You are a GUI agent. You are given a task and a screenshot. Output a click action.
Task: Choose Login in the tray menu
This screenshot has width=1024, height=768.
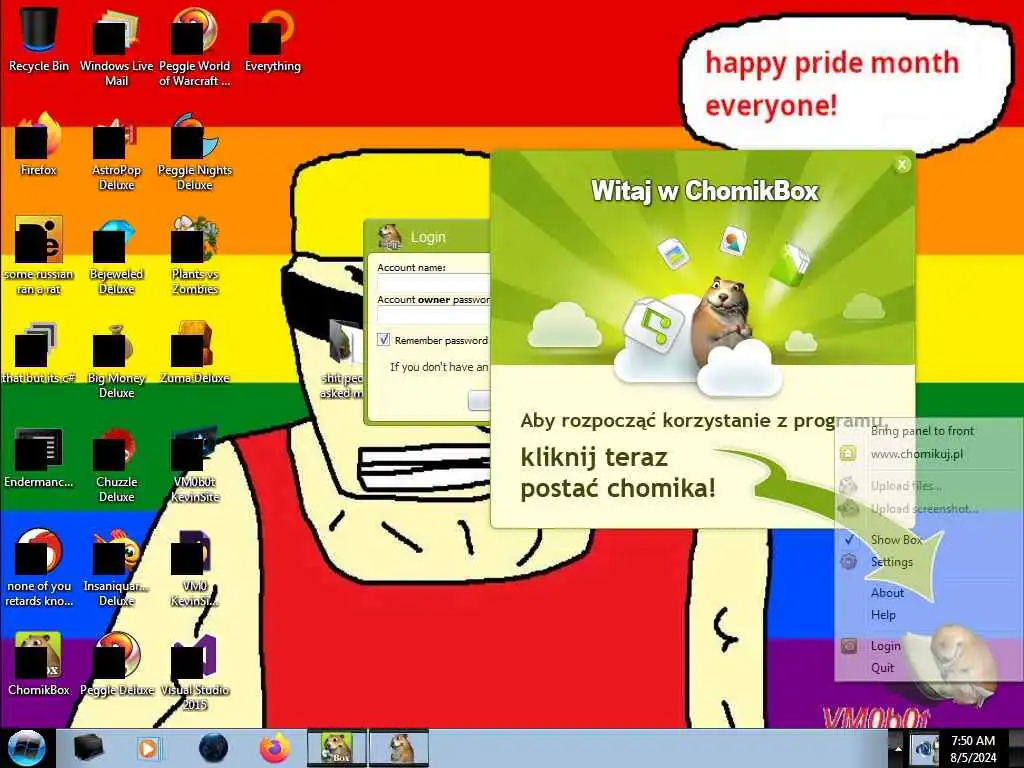point(884,646)
